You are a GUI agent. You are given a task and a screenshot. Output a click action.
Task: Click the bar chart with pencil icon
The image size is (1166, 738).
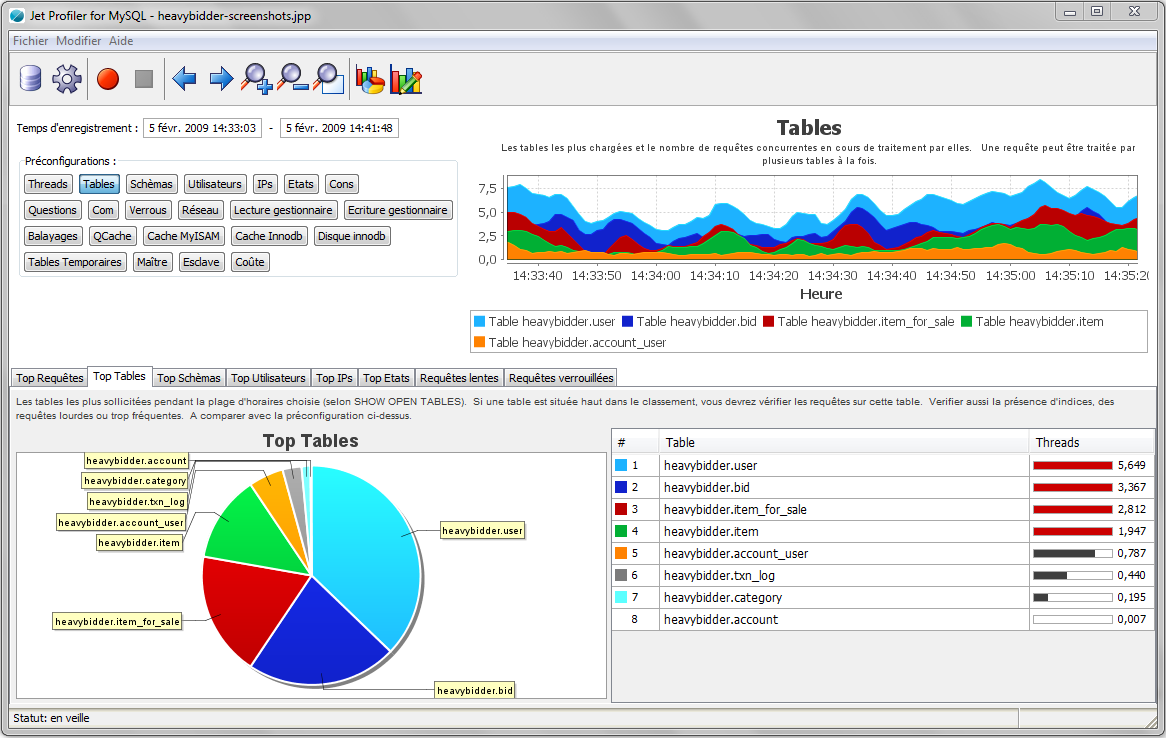406,80
